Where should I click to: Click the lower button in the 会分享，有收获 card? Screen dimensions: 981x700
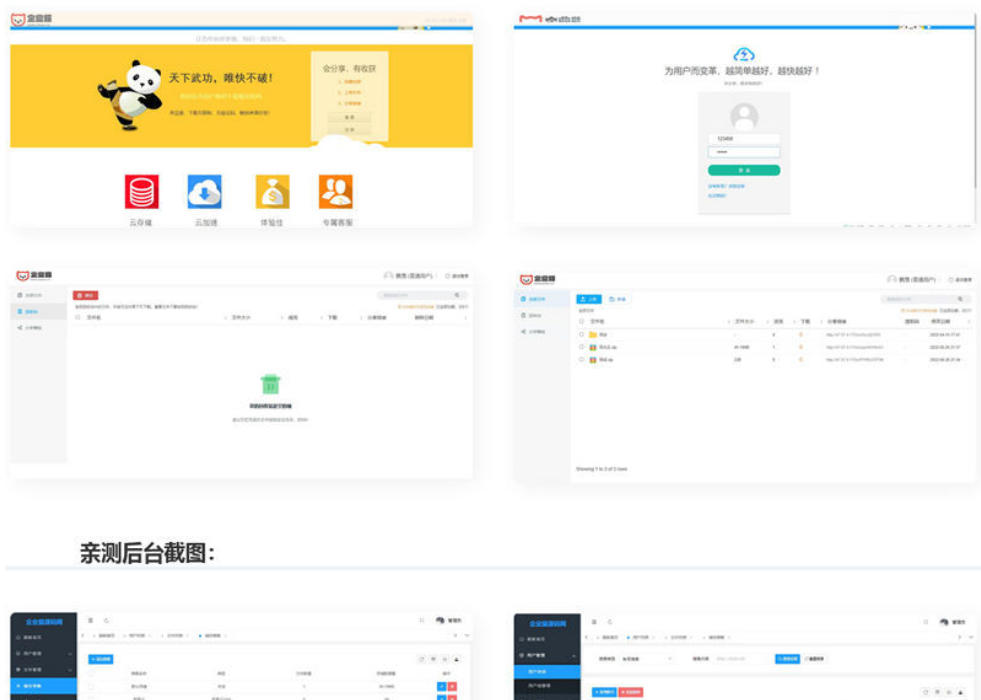click(350, 129)
